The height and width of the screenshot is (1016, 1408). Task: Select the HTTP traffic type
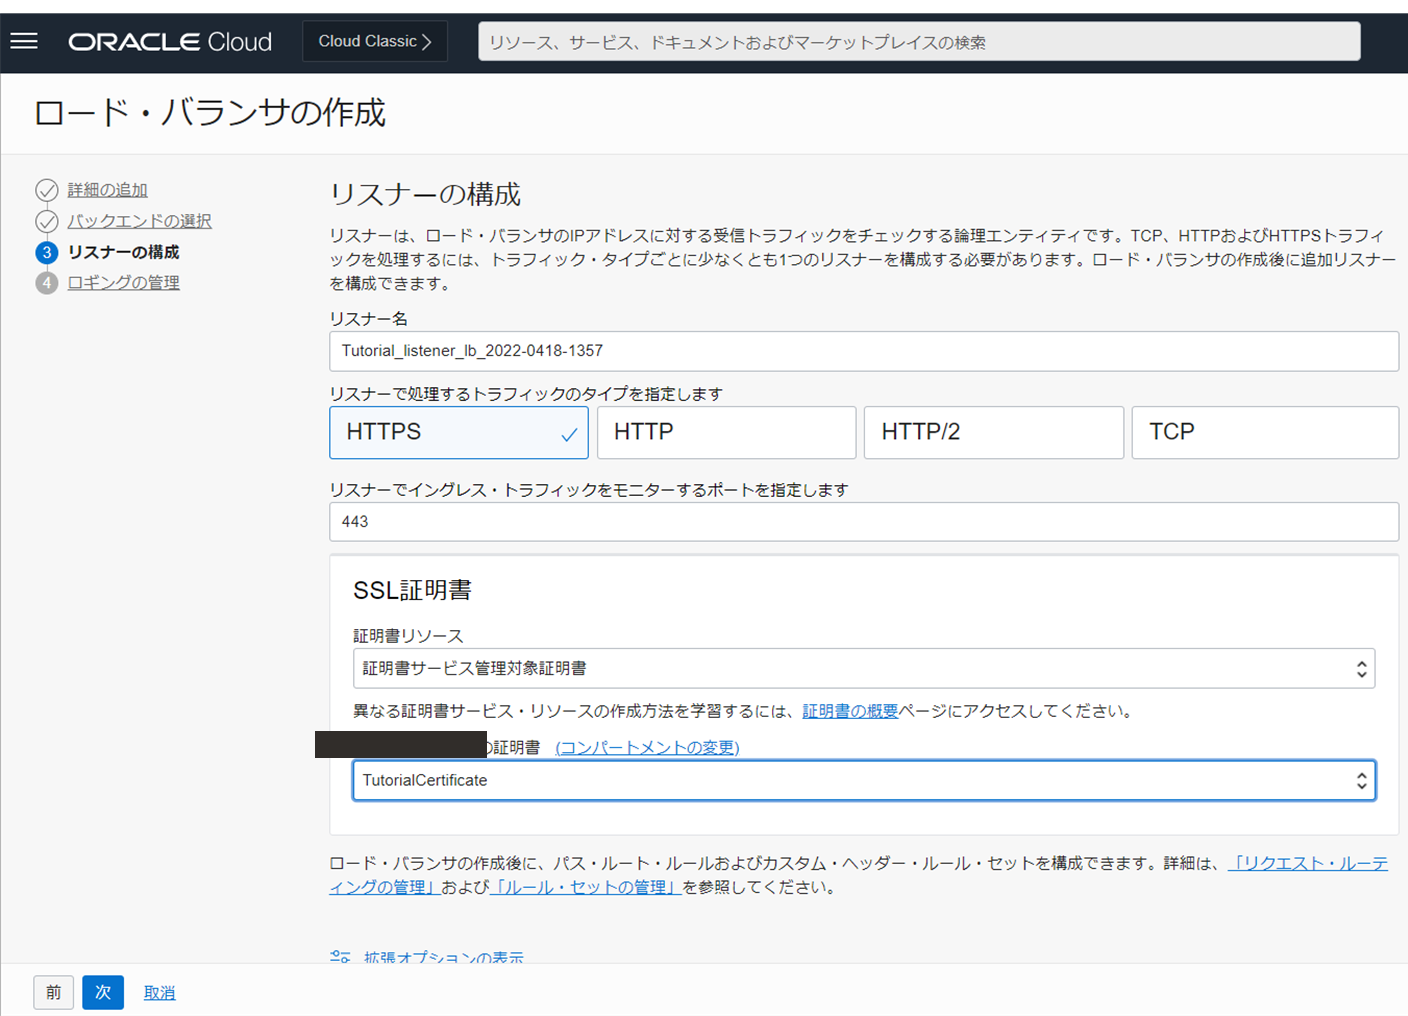[x=726, y=432]
